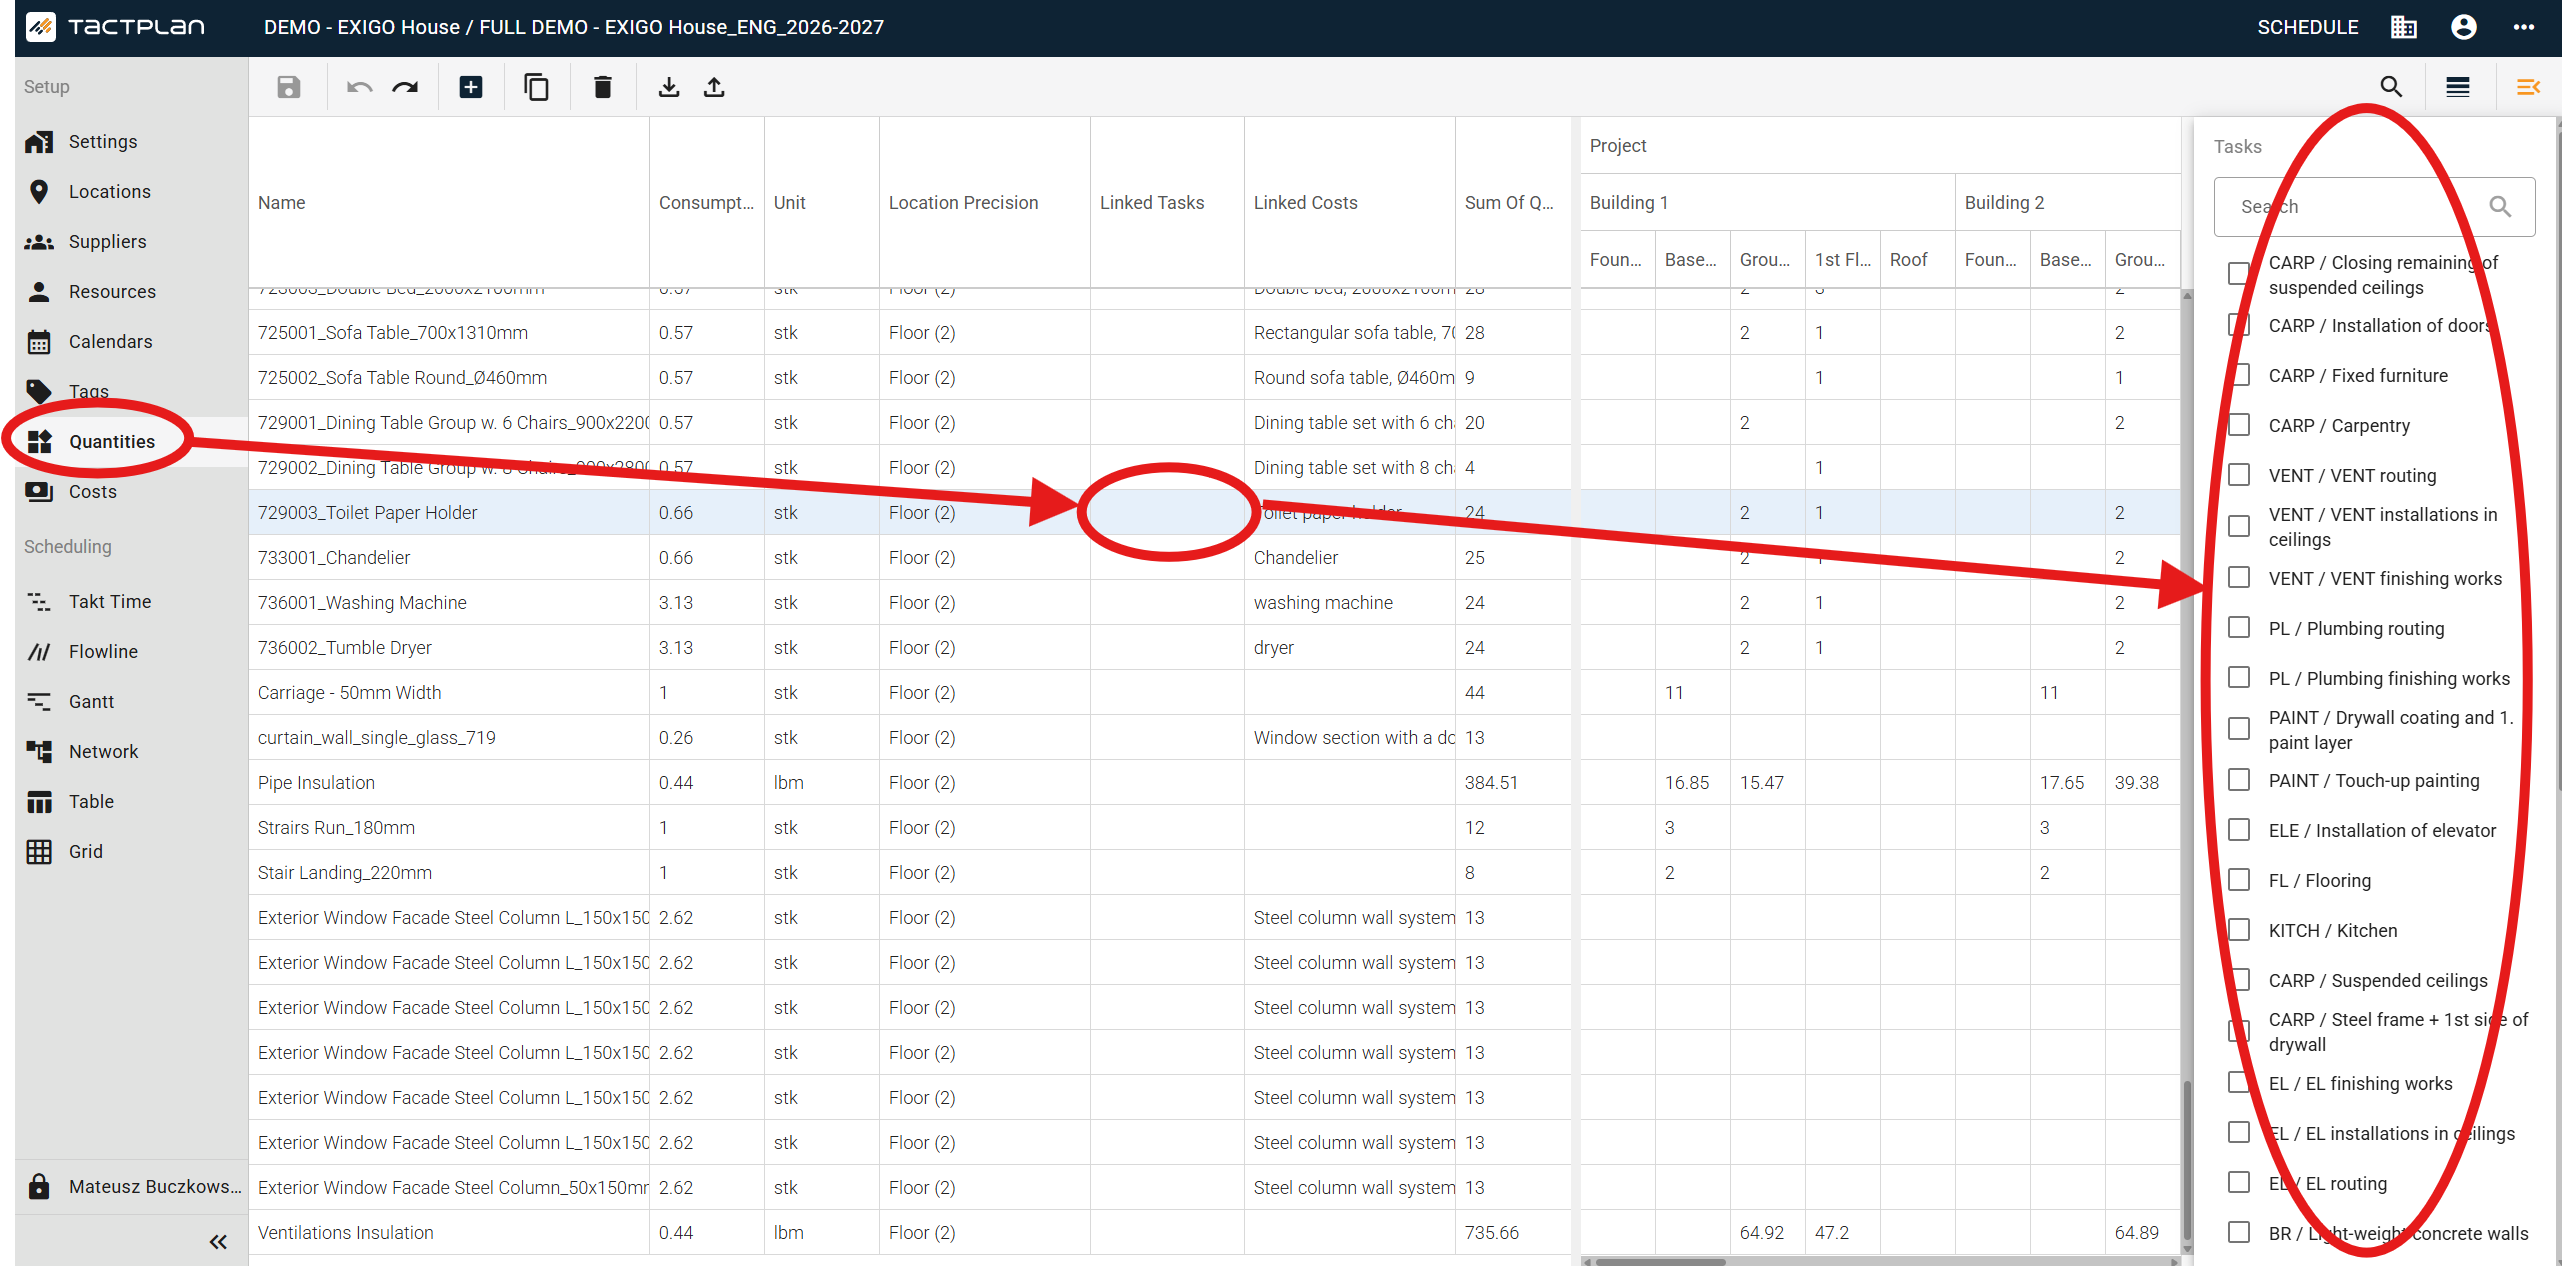
Task: Click the row density lines icon
Action: coord(2457,87)
